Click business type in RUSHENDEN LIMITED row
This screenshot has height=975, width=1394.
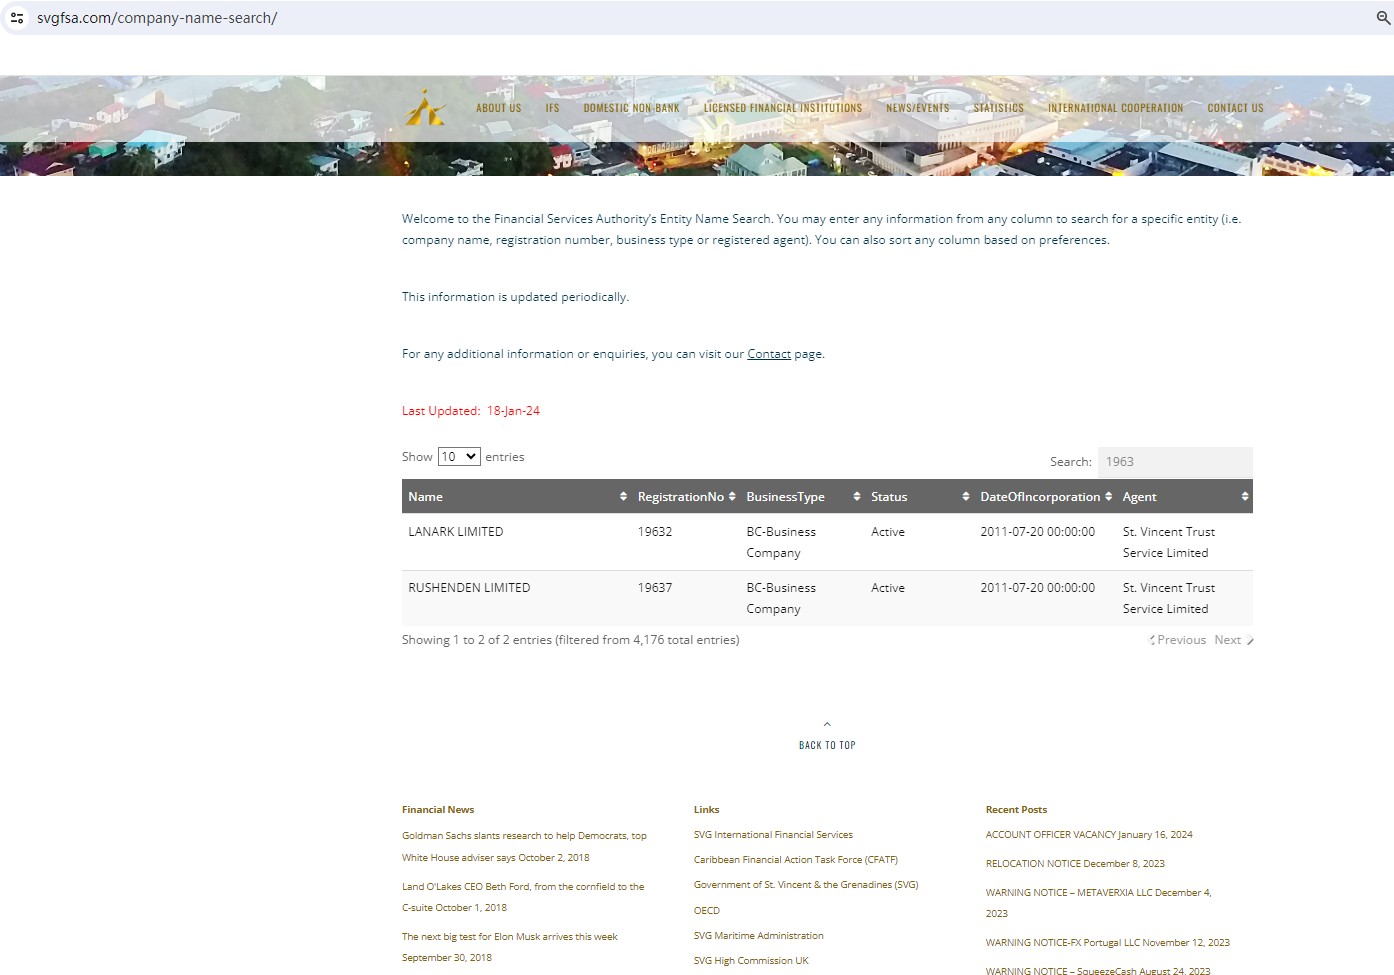pyautogui.click(x=781, y=598)
